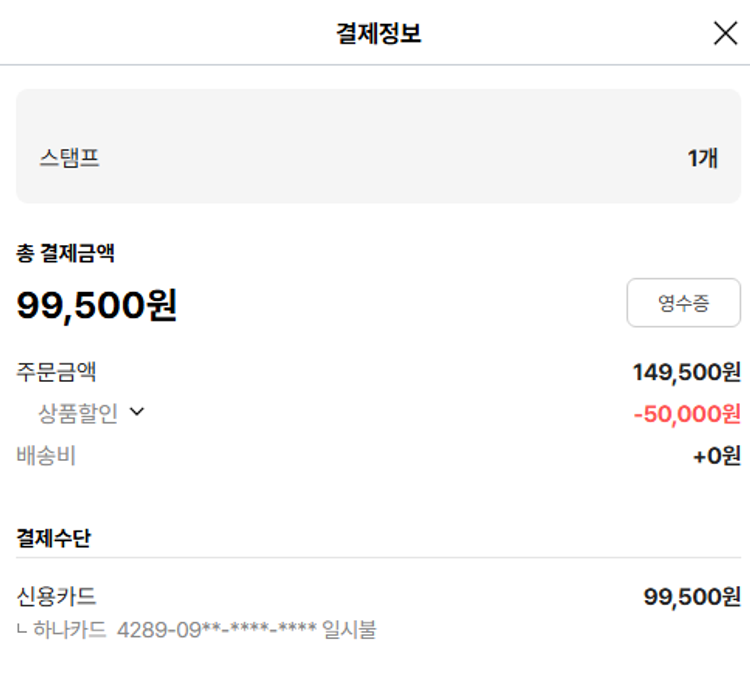
Task: Select the 스탬프 label text
Action: (x=69, y=158)
